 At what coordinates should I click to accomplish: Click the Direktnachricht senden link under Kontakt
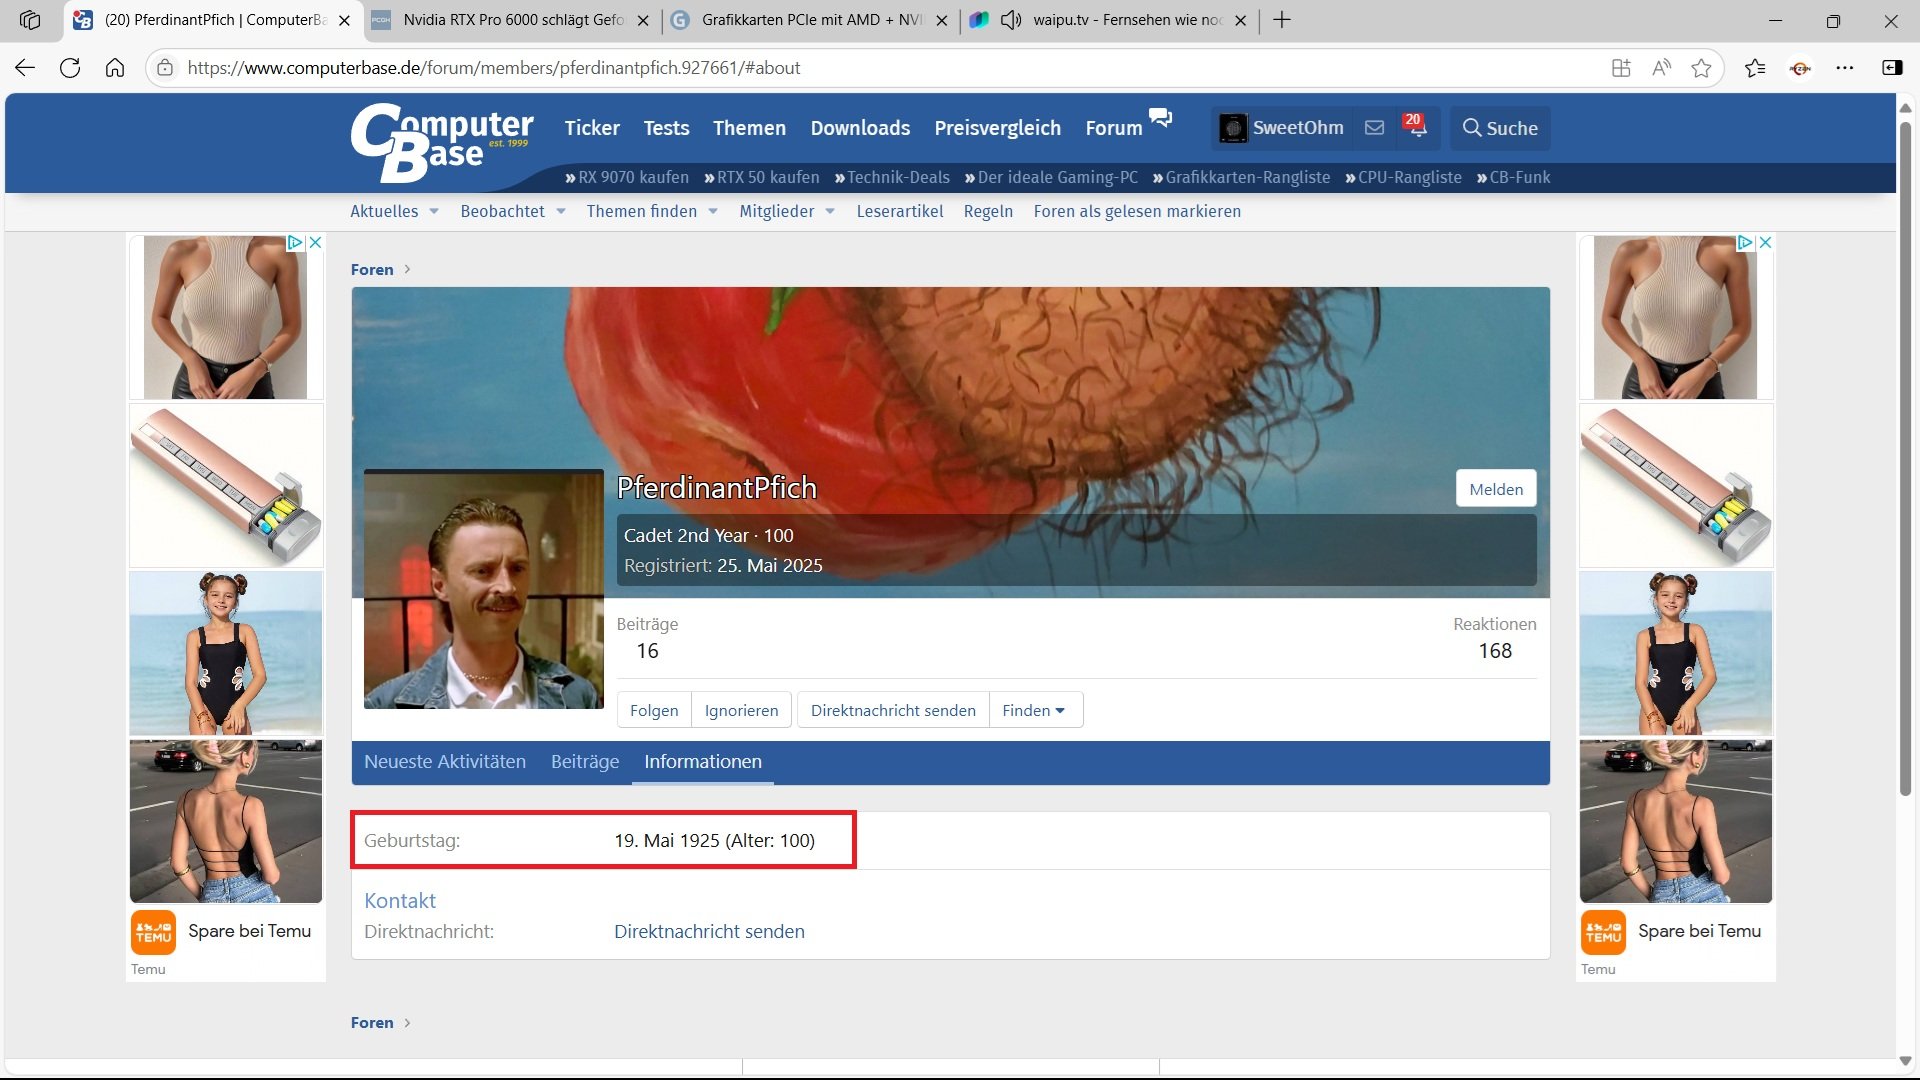(708, 932)
